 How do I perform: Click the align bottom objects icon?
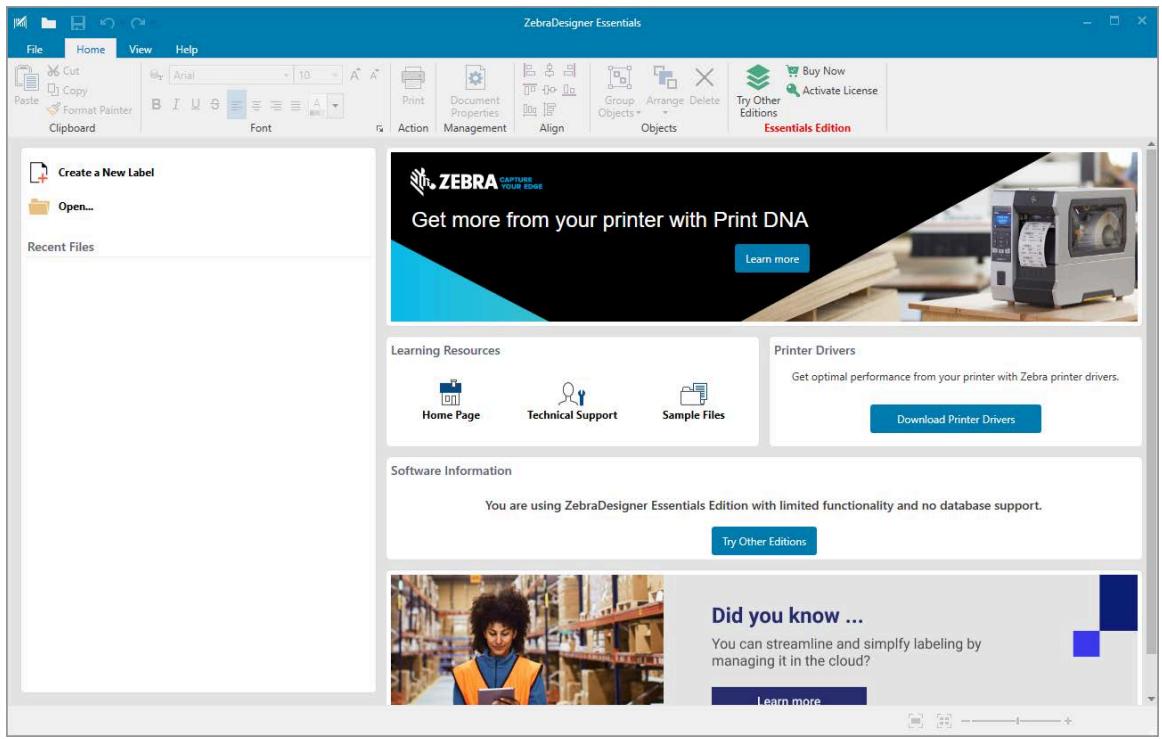click(569, 90)
